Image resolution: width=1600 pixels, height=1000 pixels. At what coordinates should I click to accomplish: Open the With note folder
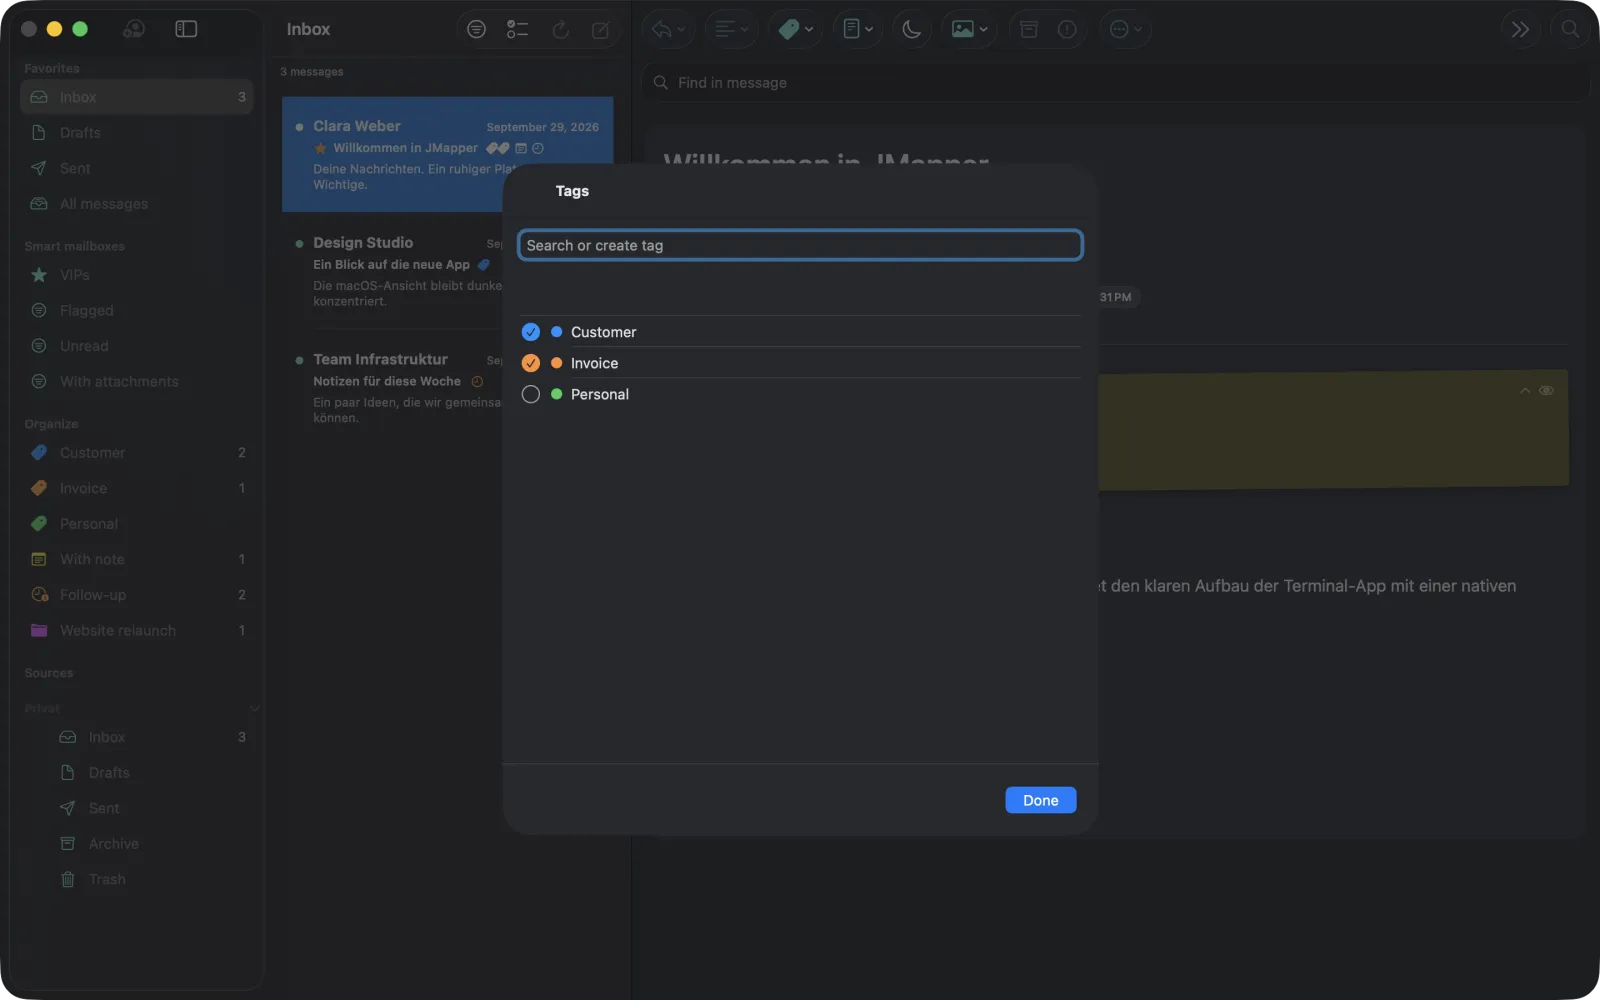137,559
